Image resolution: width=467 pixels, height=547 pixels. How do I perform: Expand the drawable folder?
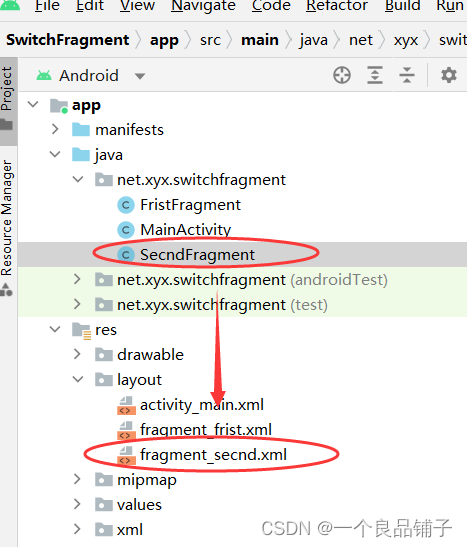tap(77, 354)
